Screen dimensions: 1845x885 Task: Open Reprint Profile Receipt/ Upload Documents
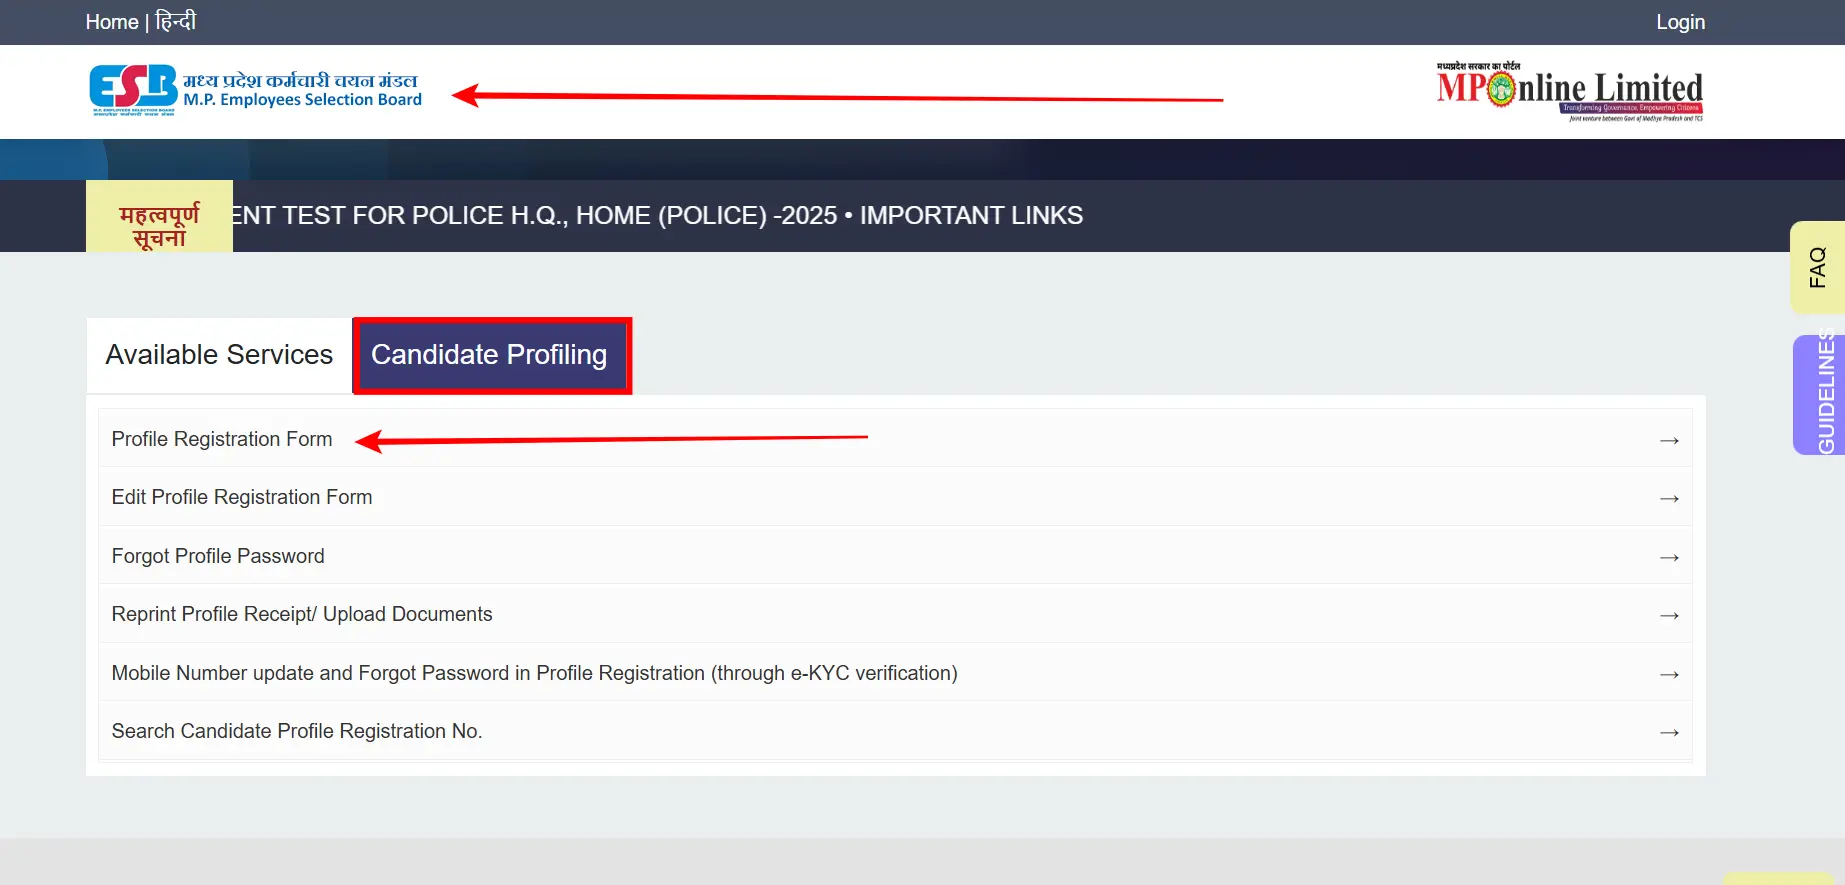[x=302, y=614]
